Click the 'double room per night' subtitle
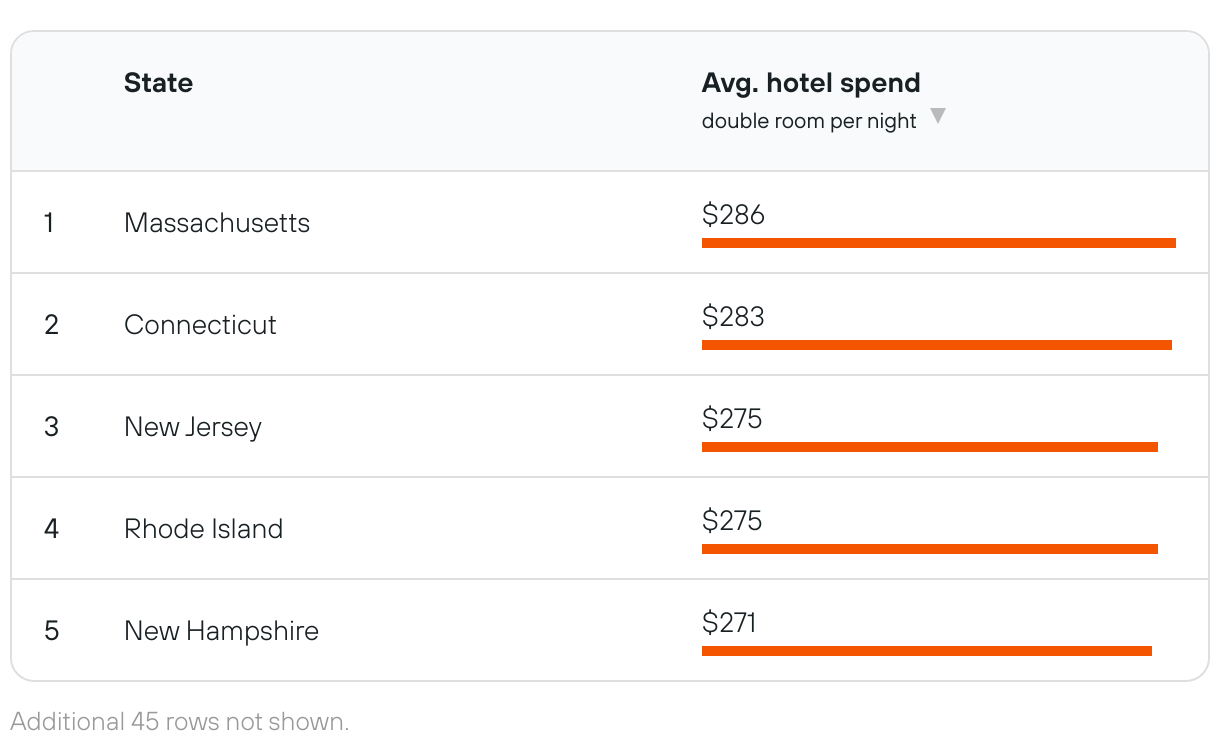The image size is (1220, 748). coord(808,121)
